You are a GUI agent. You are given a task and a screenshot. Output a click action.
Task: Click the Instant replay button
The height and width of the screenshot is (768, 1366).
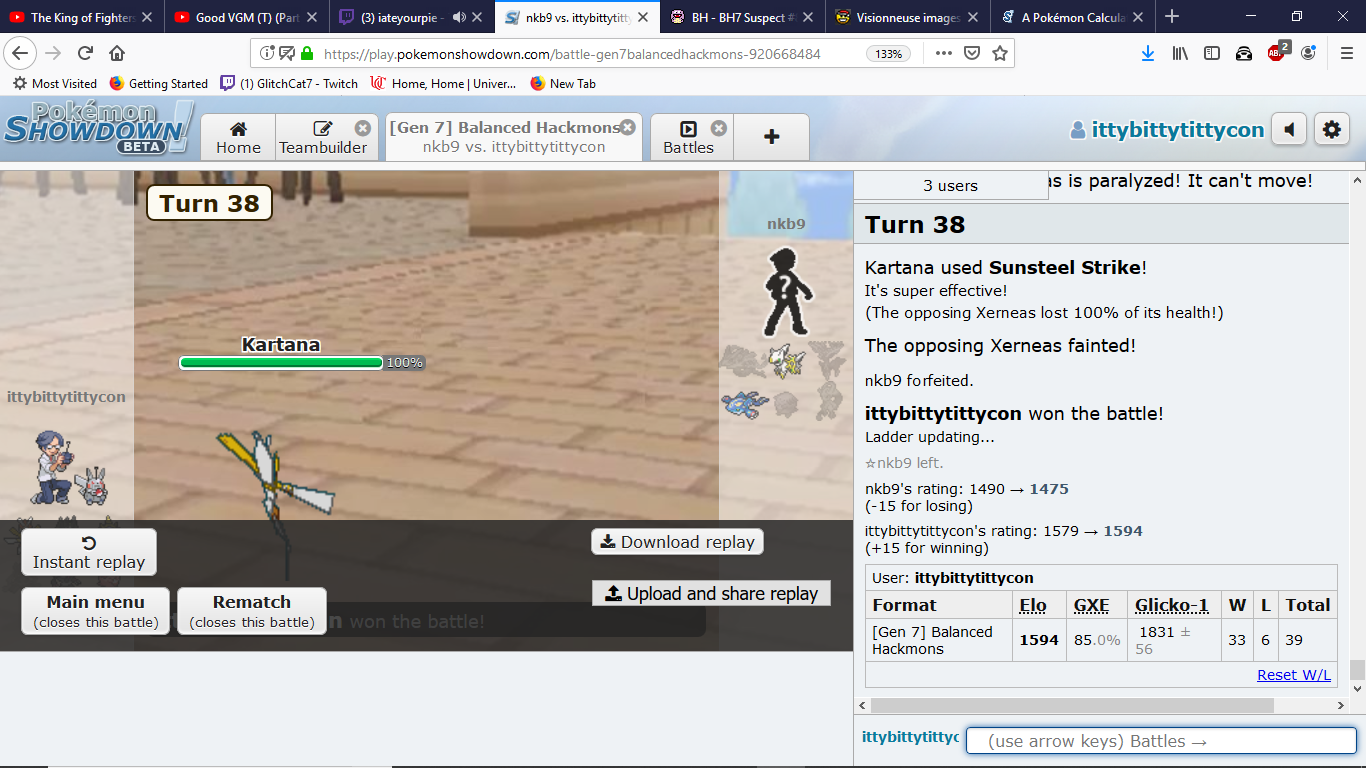(x=89, y=552)
